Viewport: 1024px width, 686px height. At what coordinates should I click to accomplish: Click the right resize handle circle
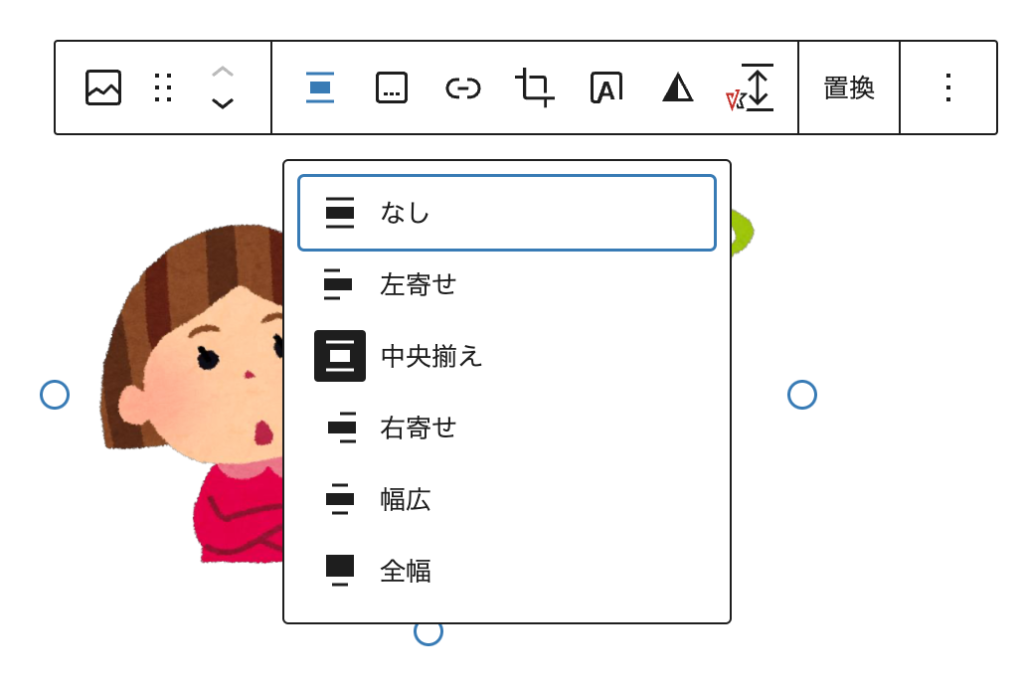tap(802, 395)
